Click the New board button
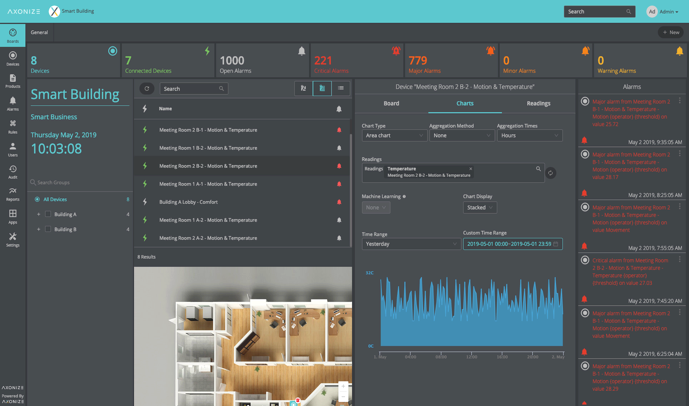 [x=671, y=32]
